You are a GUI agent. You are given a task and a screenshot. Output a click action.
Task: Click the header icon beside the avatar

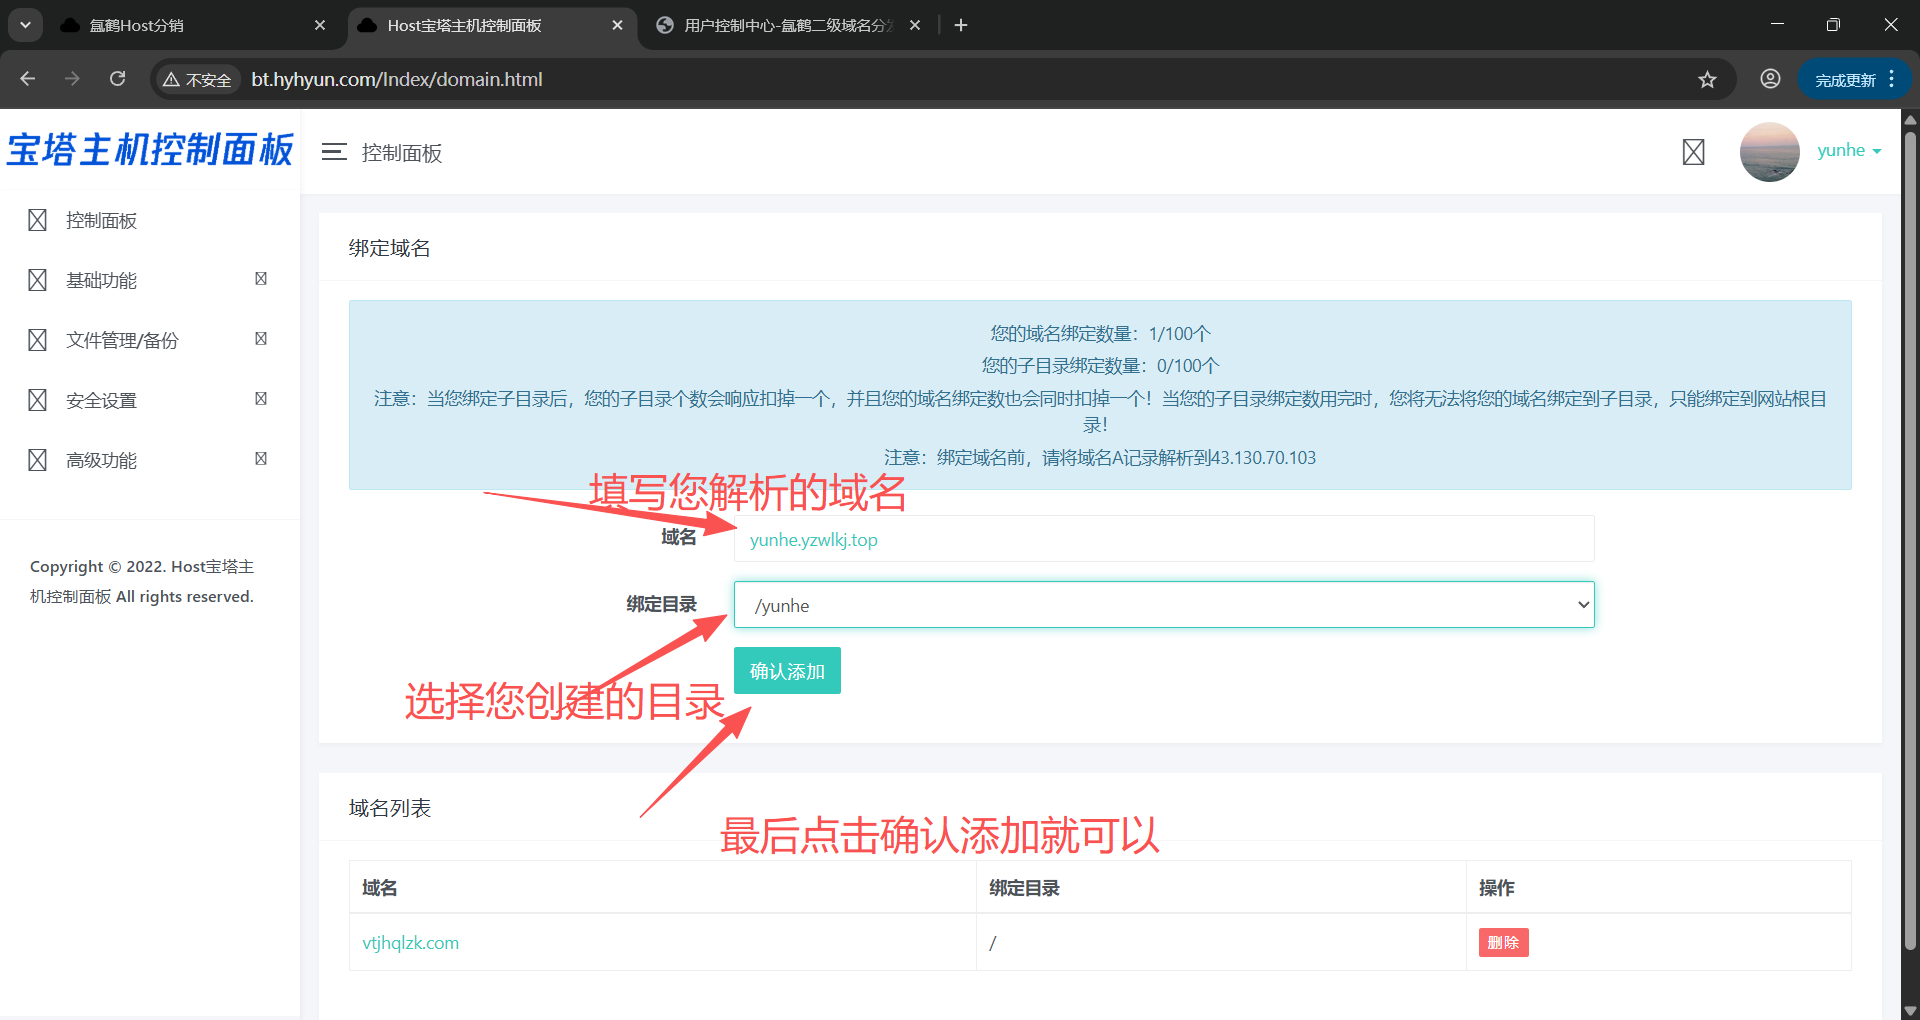(x=1693, y=152)
